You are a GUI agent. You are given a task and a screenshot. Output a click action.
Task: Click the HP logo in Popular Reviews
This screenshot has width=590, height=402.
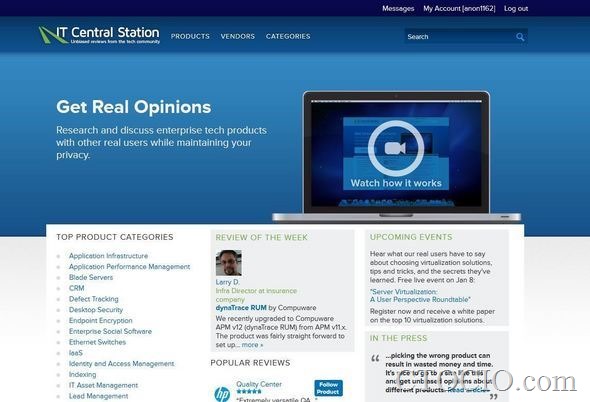coord(222,394)
